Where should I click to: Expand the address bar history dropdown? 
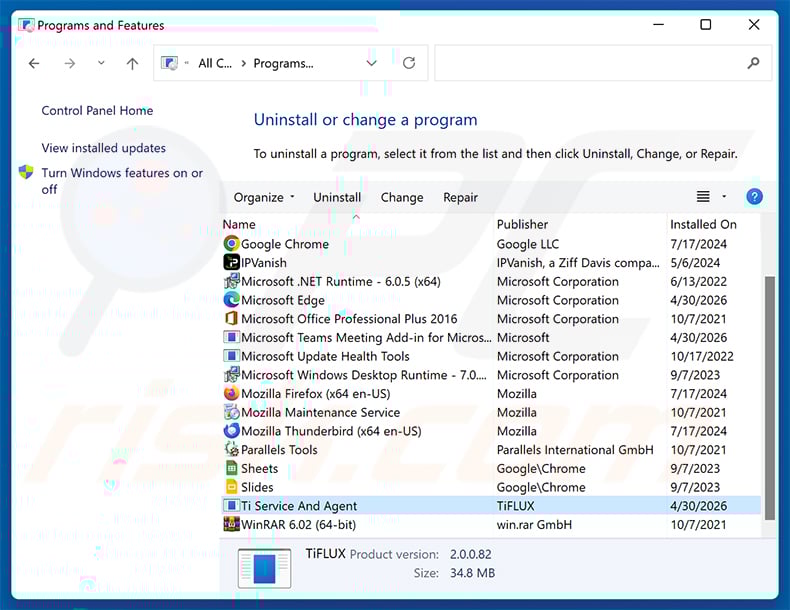pos(371,63)
